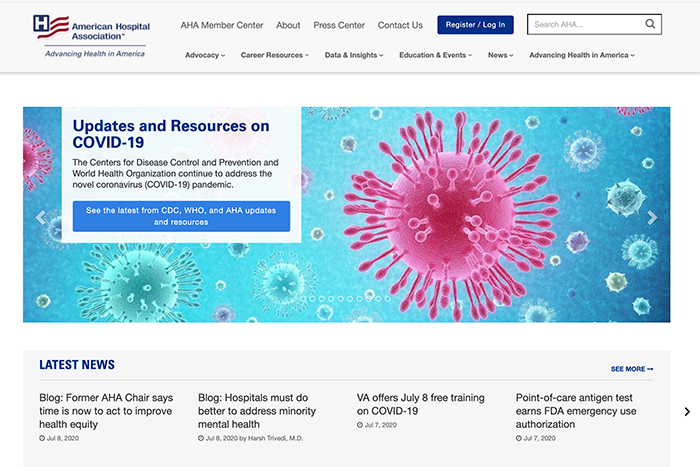700x467 pixels.
Task: Open VA July 8 free training article
Action: coord(421,404)
